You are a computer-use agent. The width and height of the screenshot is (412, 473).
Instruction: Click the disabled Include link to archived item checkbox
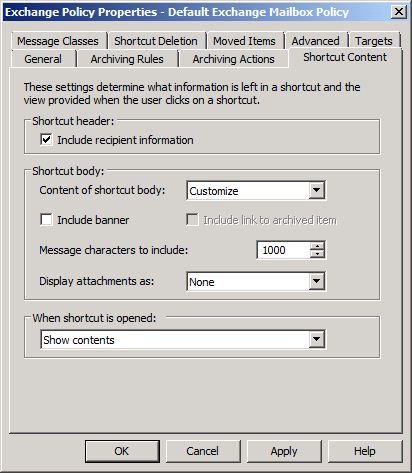click(x=192, y=220)
